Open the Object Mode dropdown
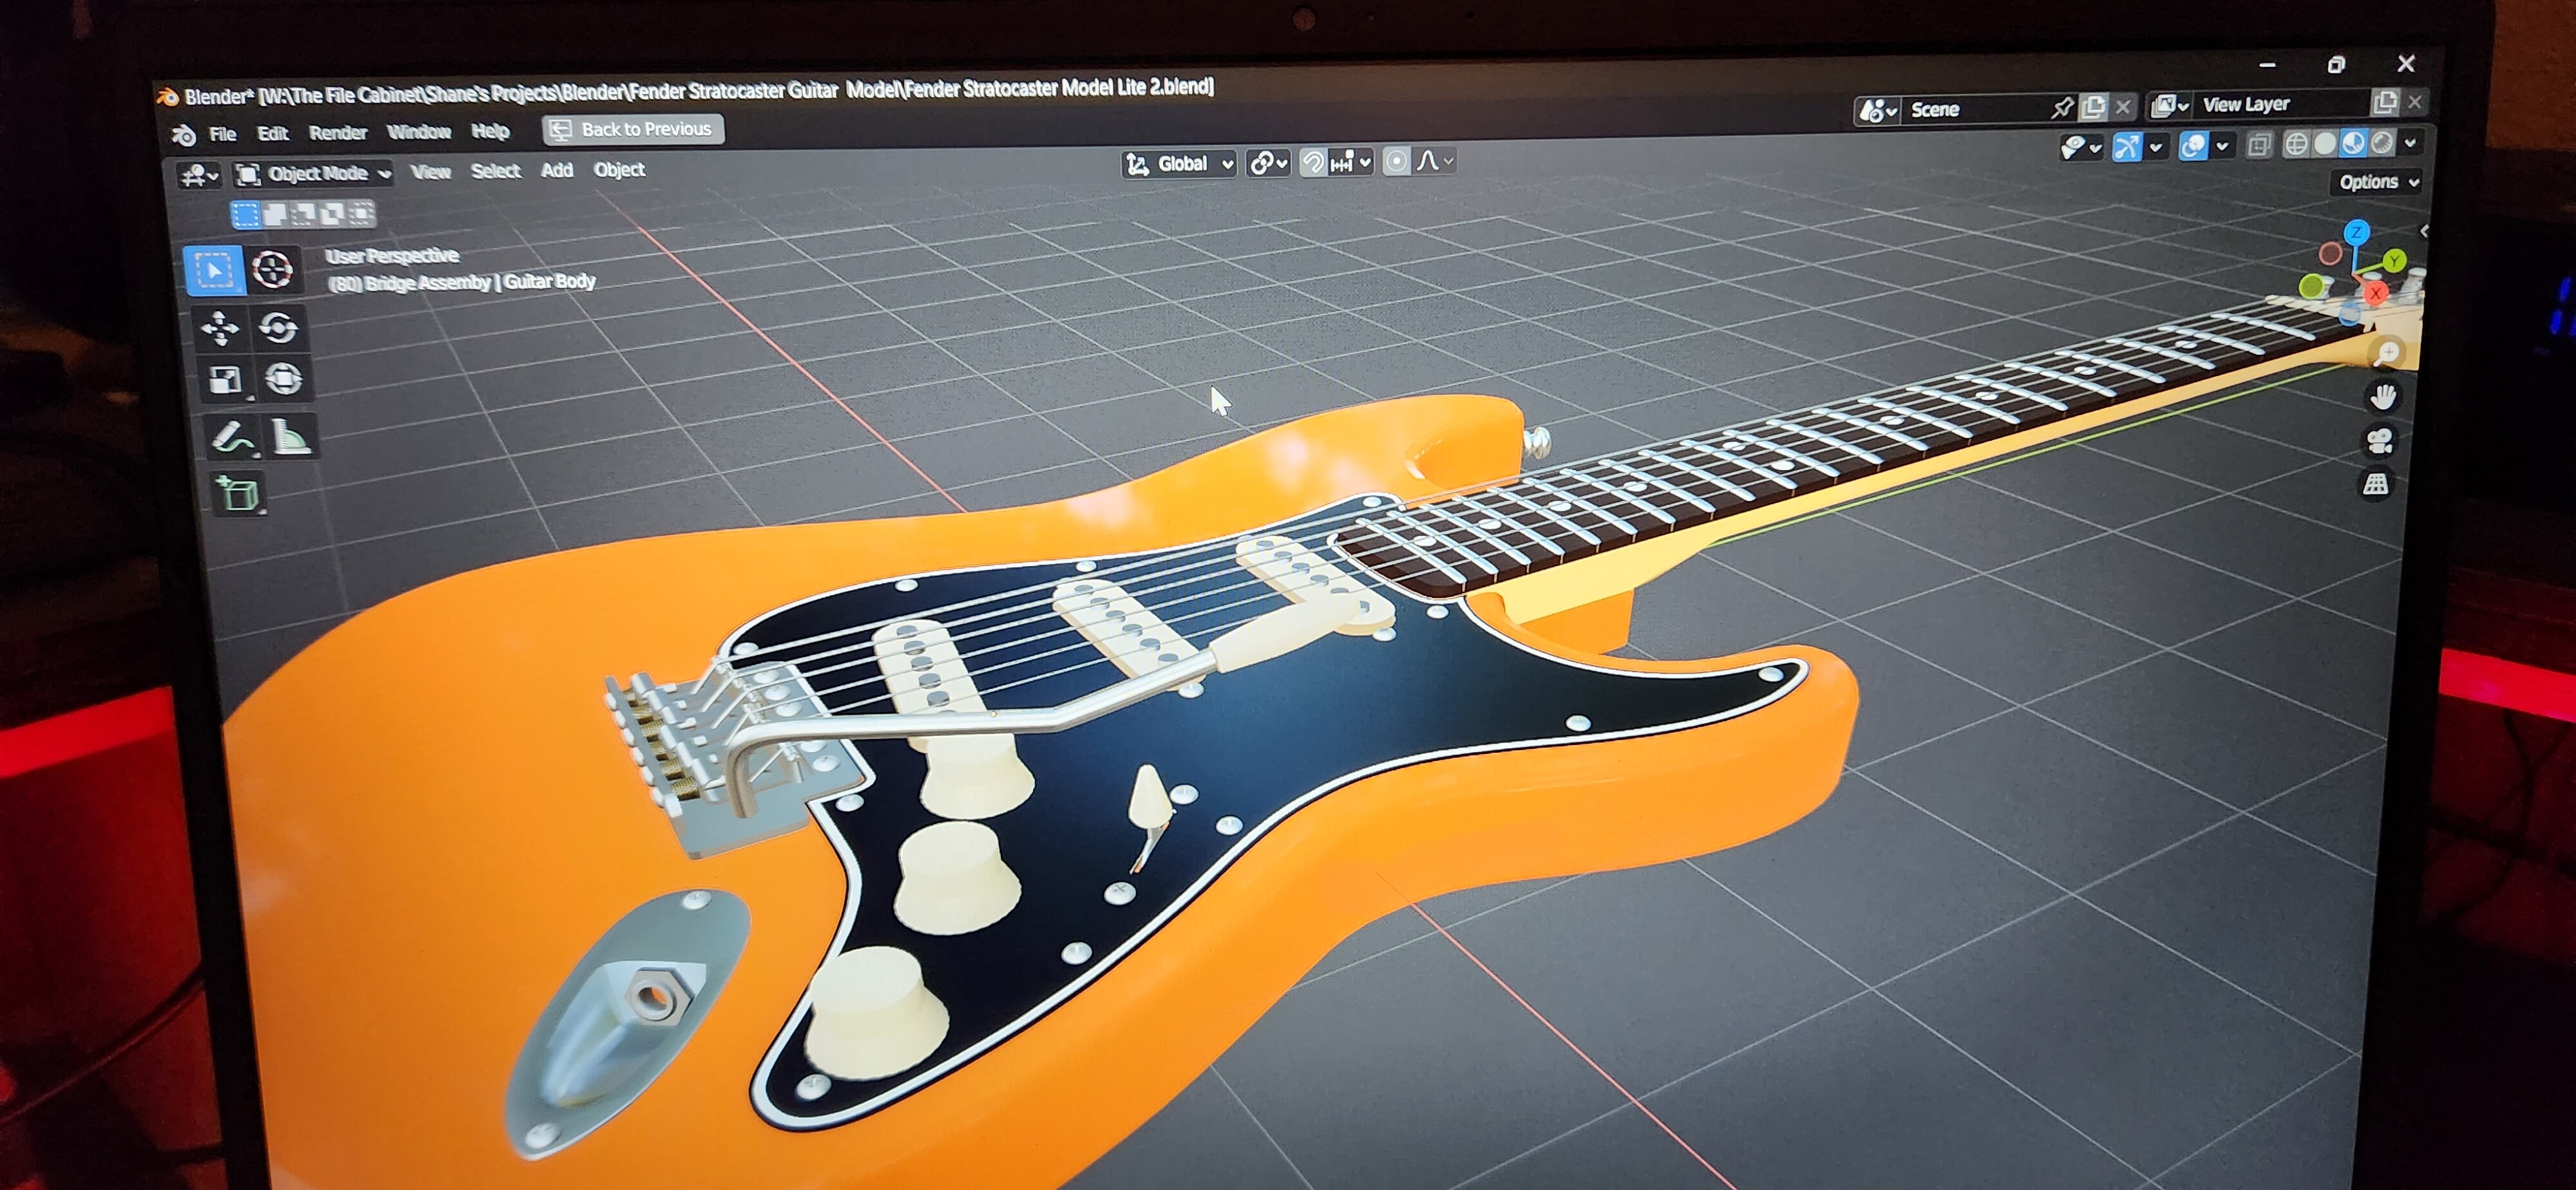 tap(313, 174)
